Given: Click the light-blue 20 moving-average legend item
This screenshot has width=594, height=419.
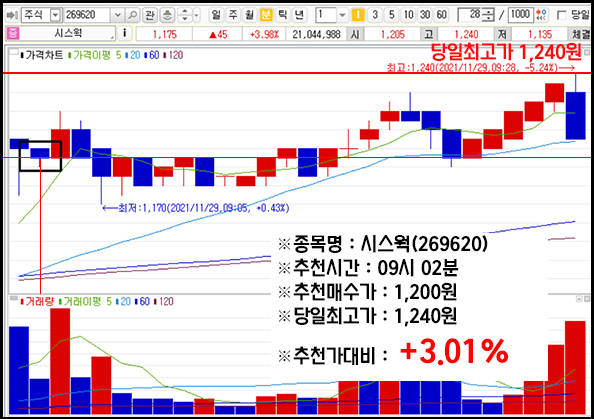Looking at the screenshot, I should pos(132,55).
